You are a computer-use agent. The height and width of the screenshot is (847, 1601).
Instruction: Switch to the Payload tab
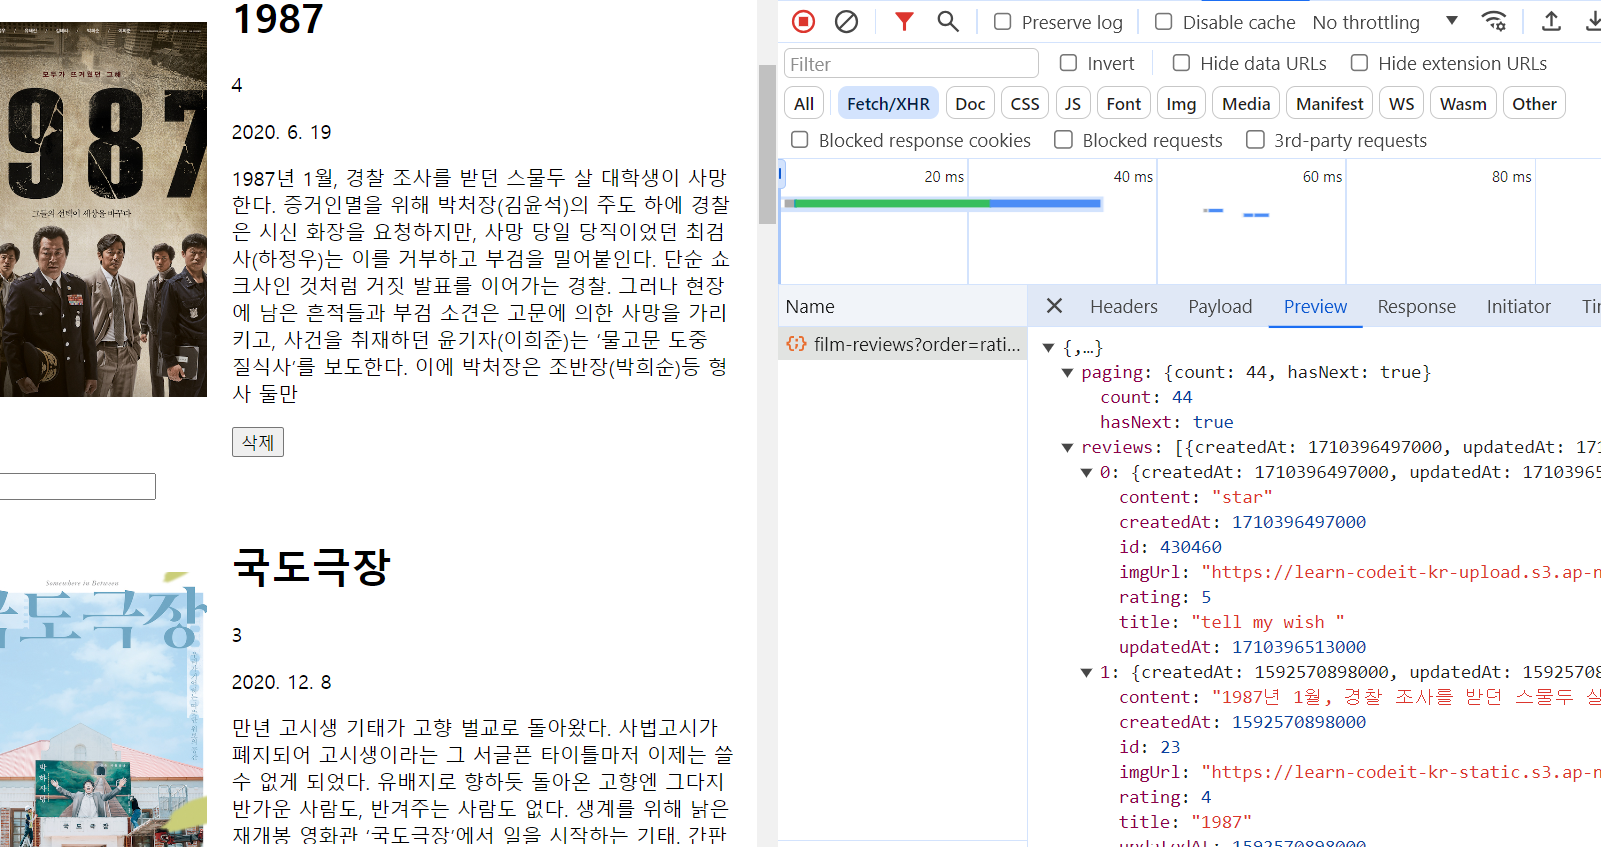[x=1220, y=307]
